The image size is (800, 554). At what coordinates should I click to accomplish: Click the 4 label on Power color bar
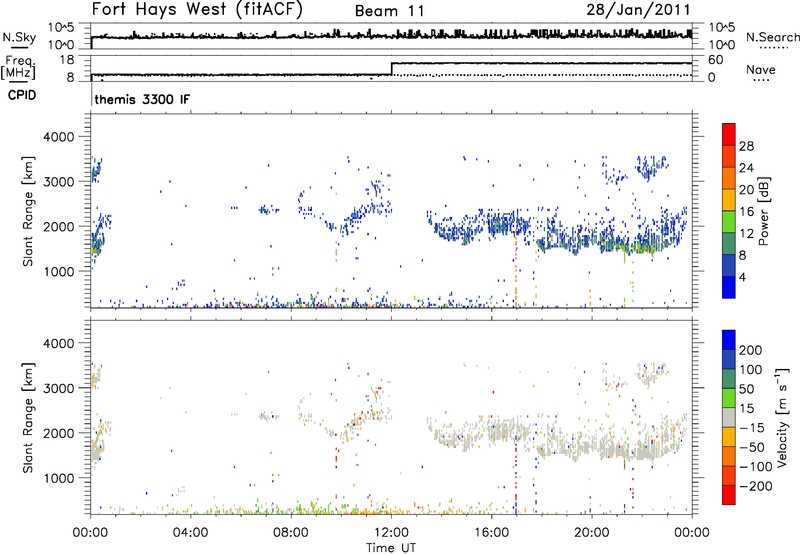coord(742,277)
